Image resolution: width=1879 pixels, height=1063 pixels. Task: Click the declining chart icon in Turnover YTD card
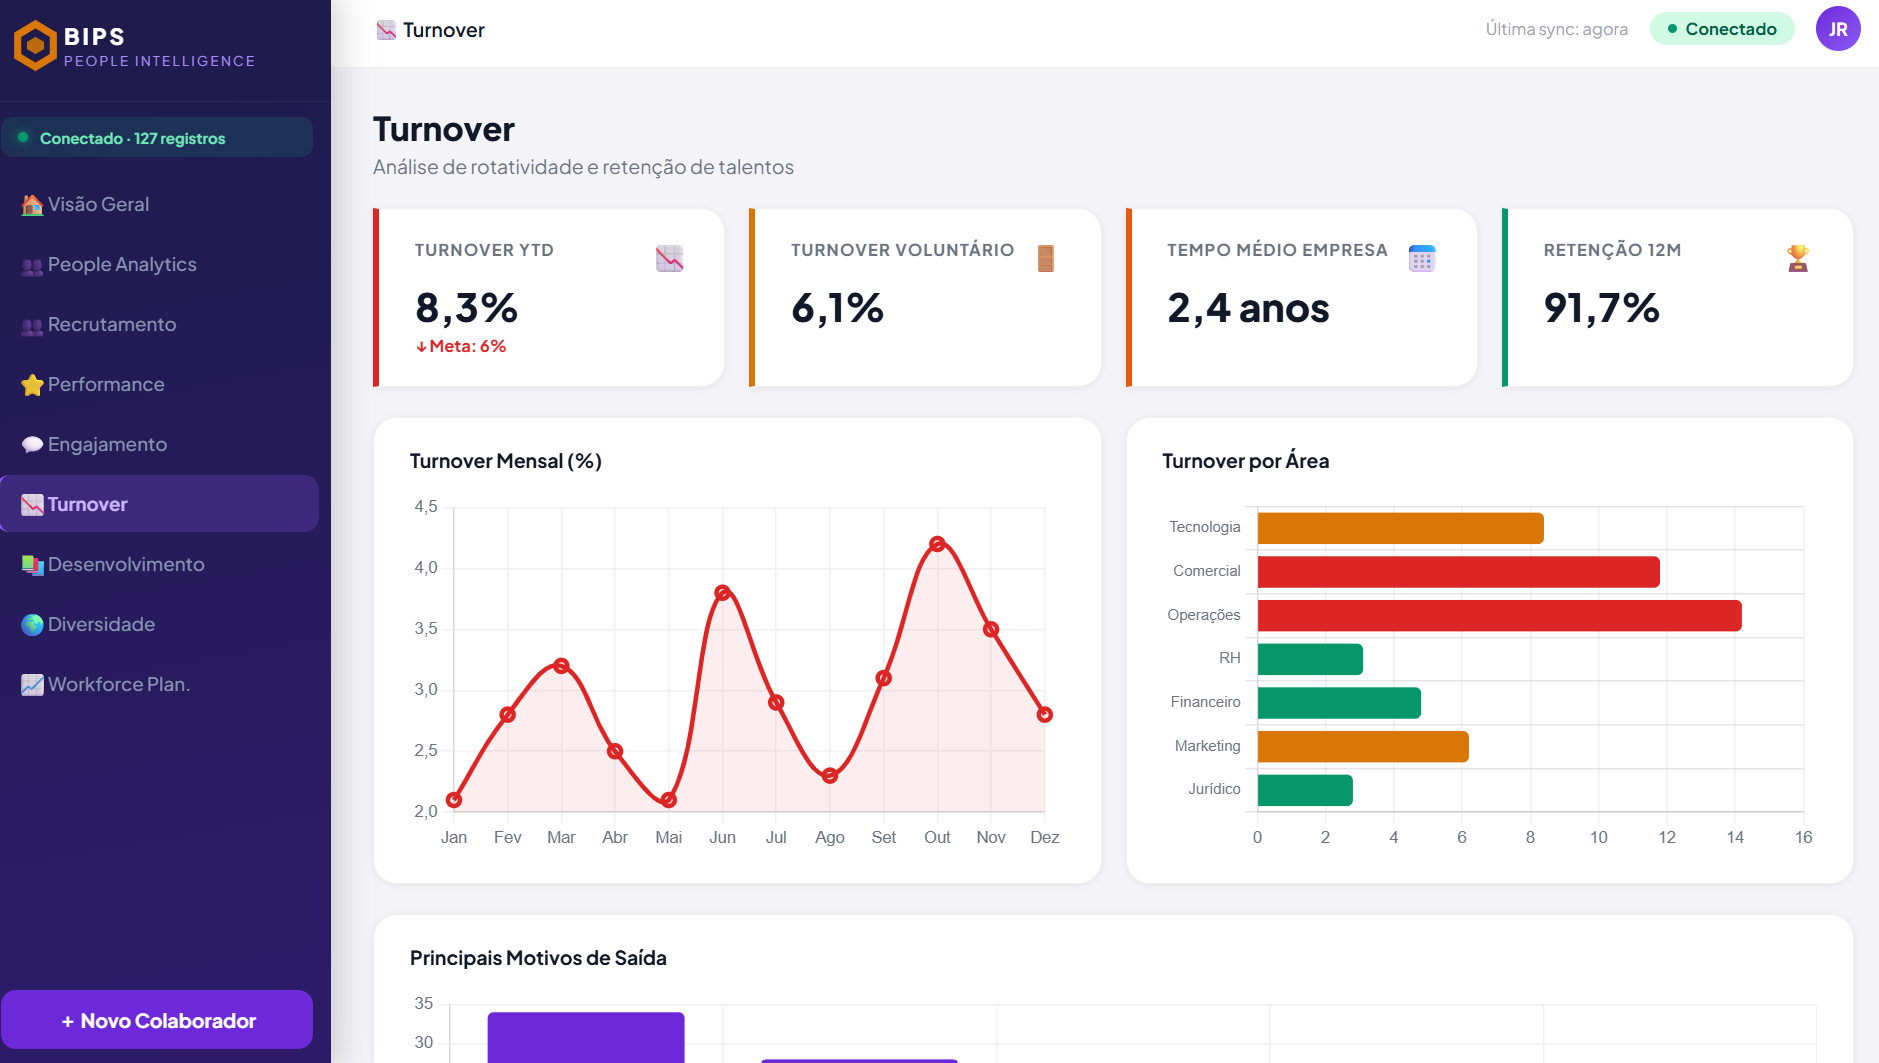[669, 258]
